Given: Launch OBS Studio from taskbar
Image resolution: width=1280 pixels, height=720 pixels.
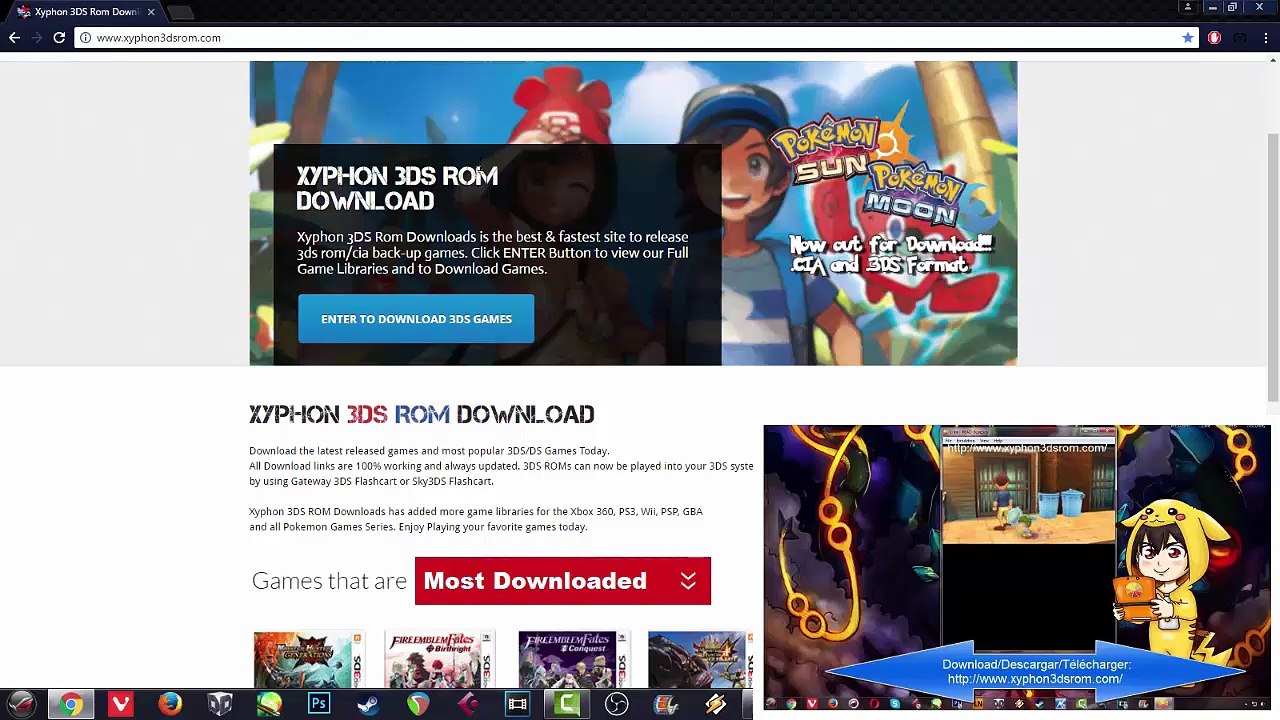Looking at the screenshot, I should click(x=616, y=705).
